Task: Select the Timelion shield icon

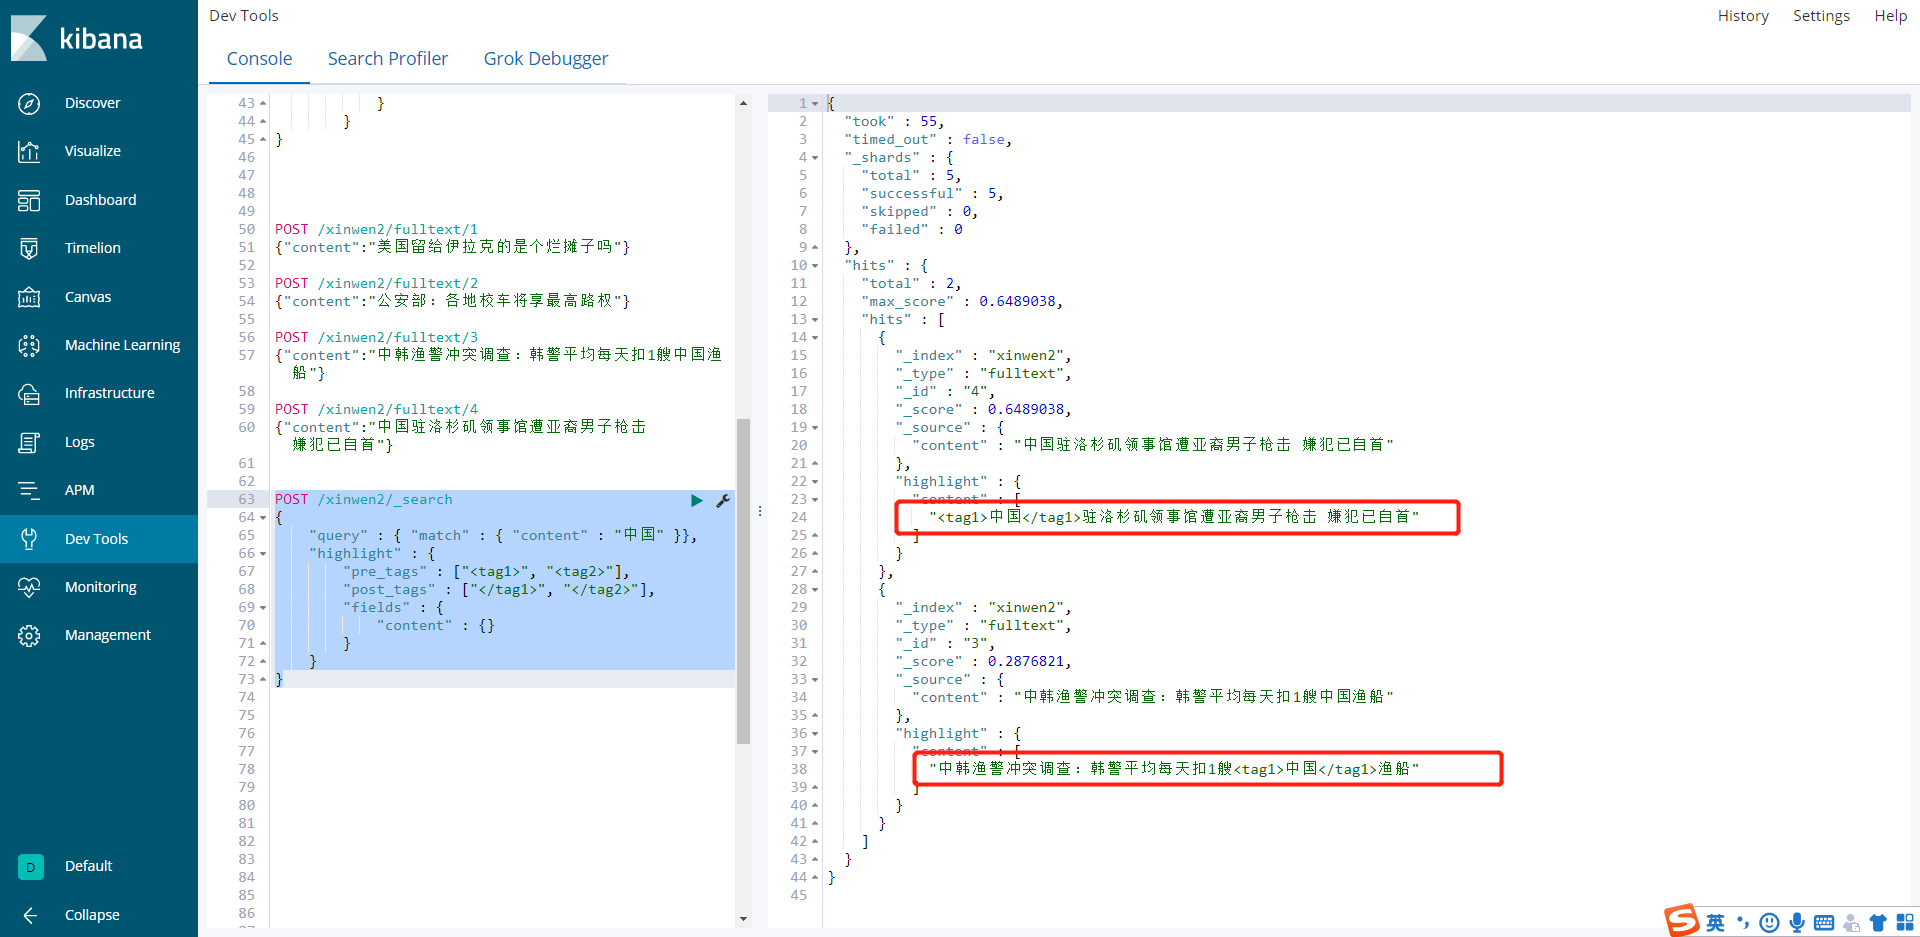Action: tap(29, 248)
